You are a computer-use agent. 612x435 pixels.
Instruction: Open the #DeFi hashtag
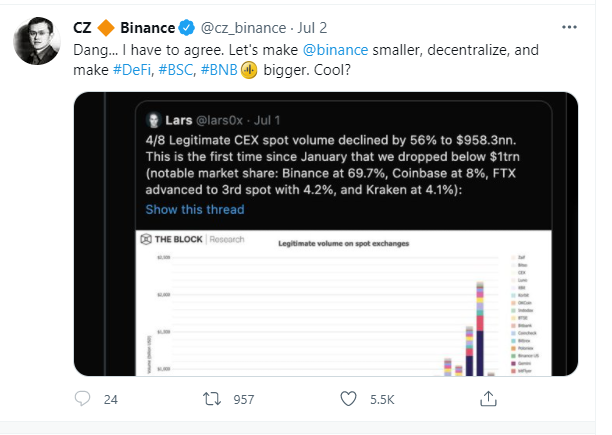coord(132,70)
